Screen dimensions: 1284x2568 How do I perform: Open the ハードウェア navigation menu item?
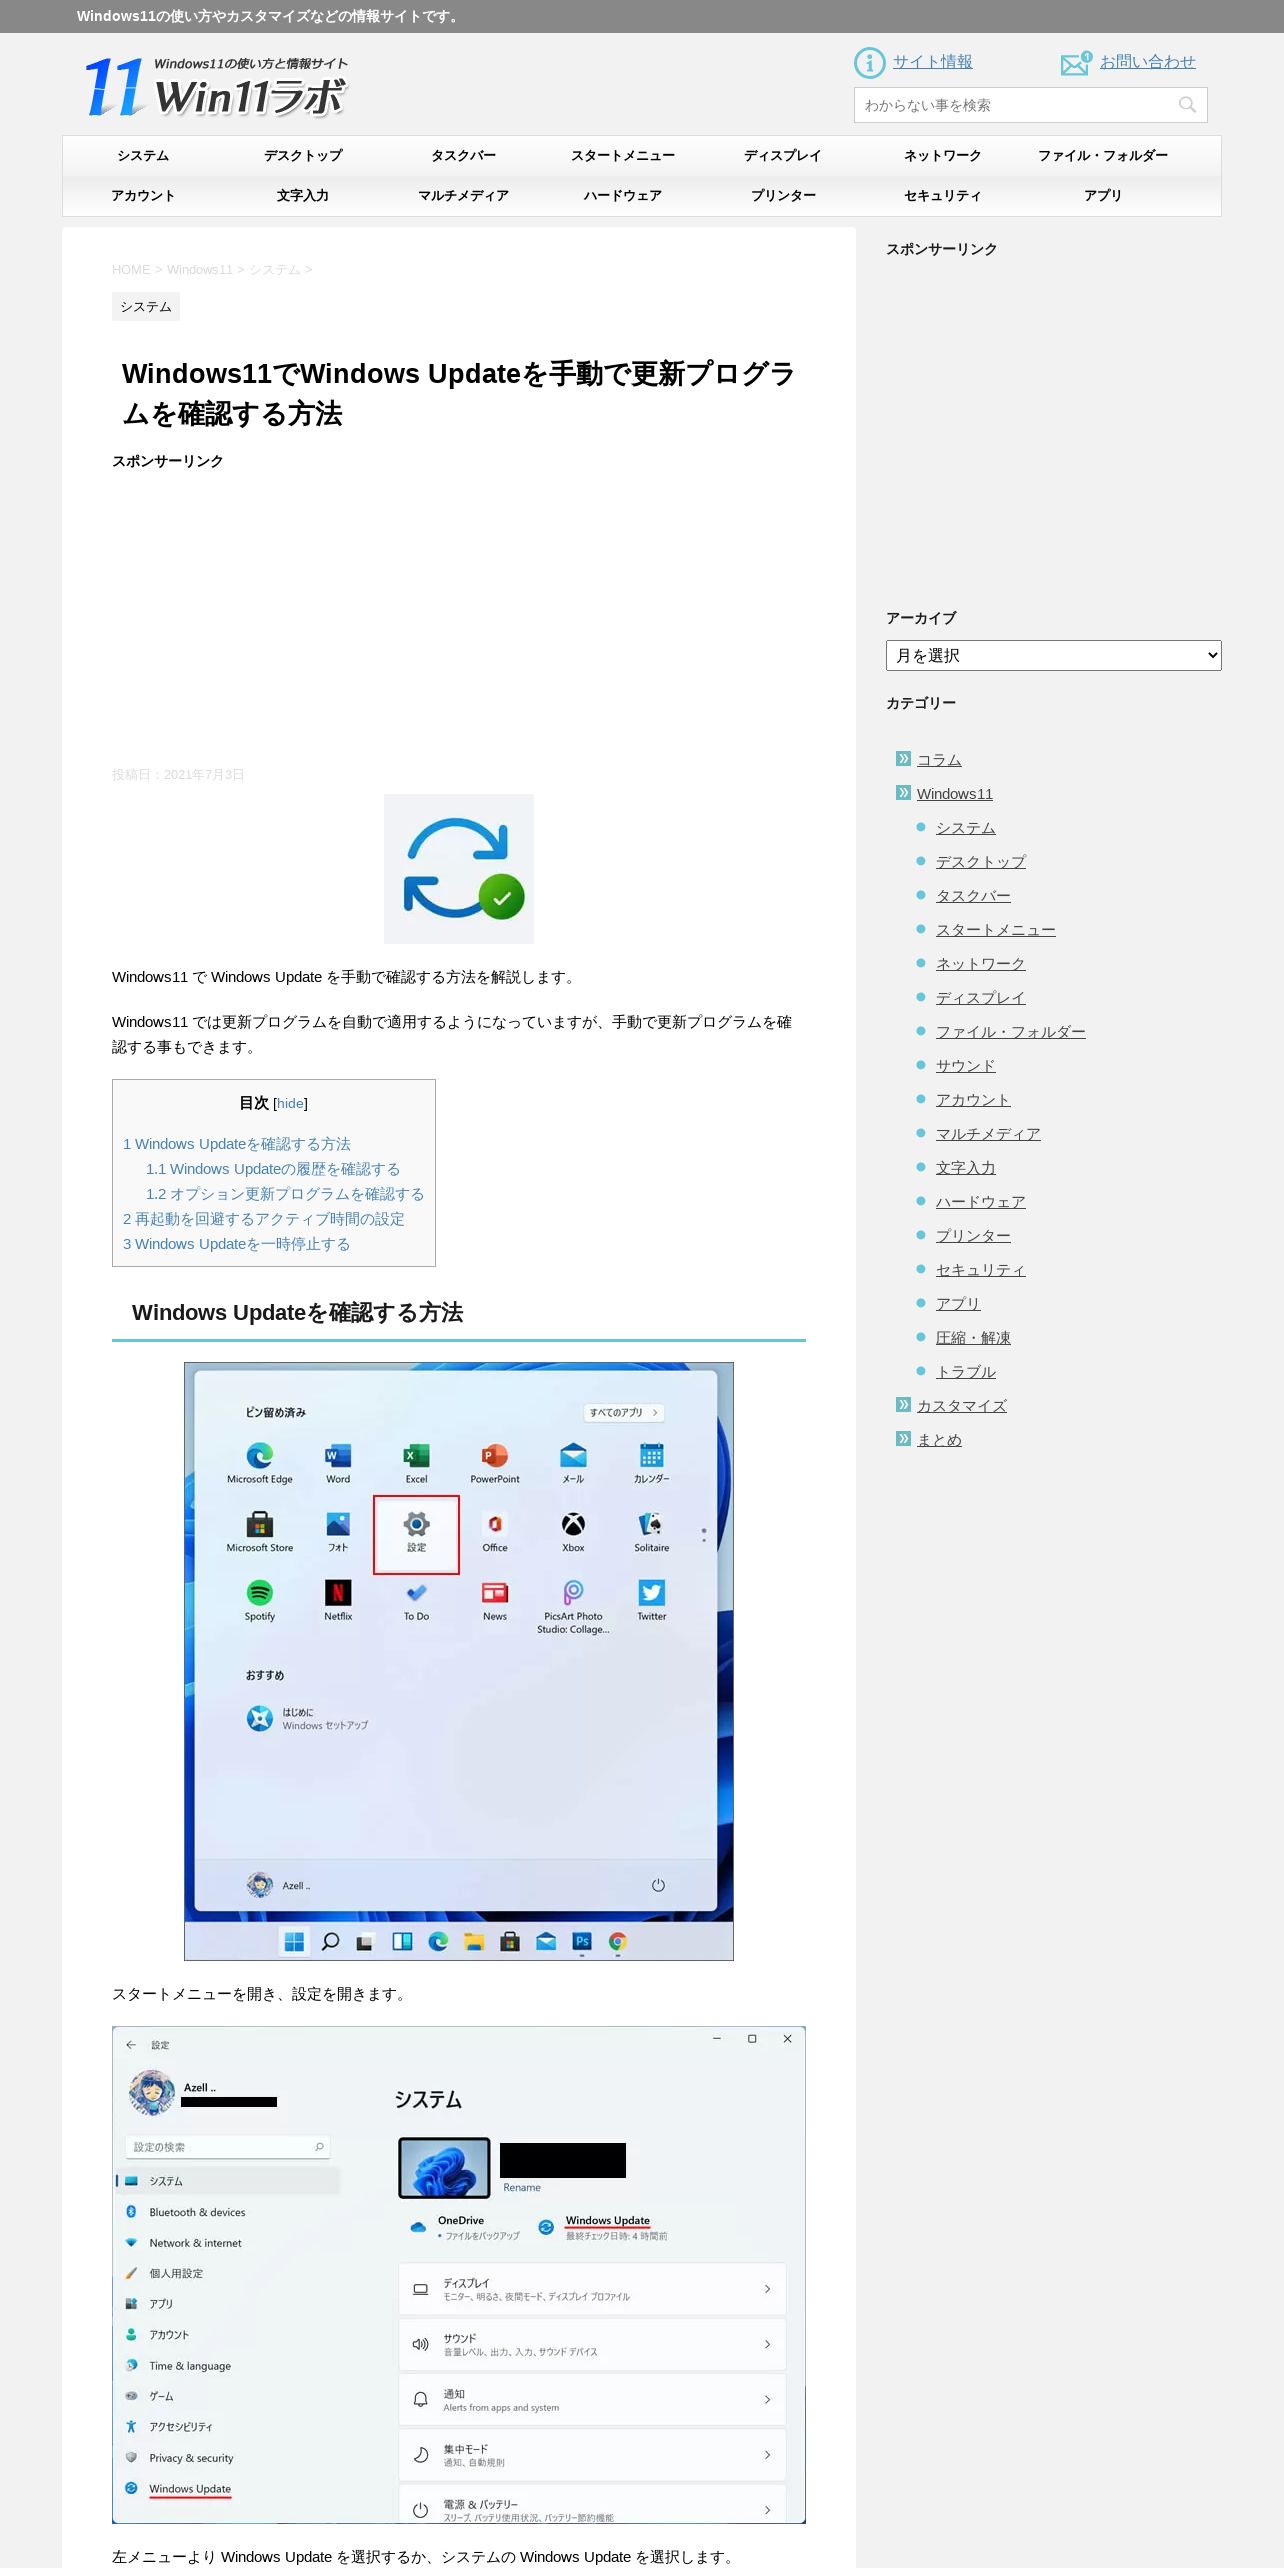pyautogui.click(x=623, y=196)
